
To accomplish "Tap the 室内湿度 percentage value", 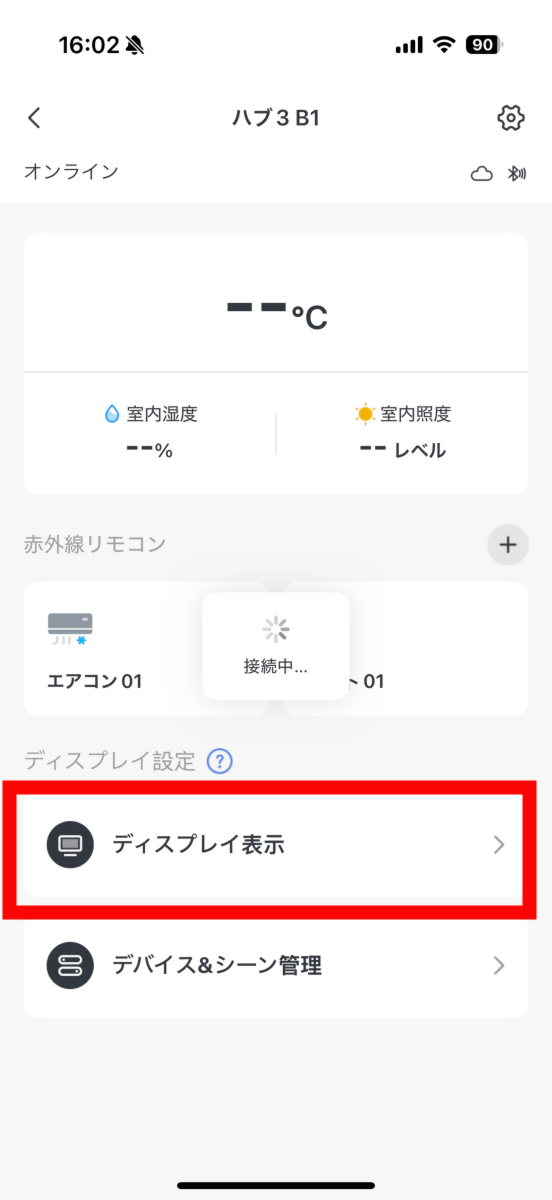I will pos(150,450).
